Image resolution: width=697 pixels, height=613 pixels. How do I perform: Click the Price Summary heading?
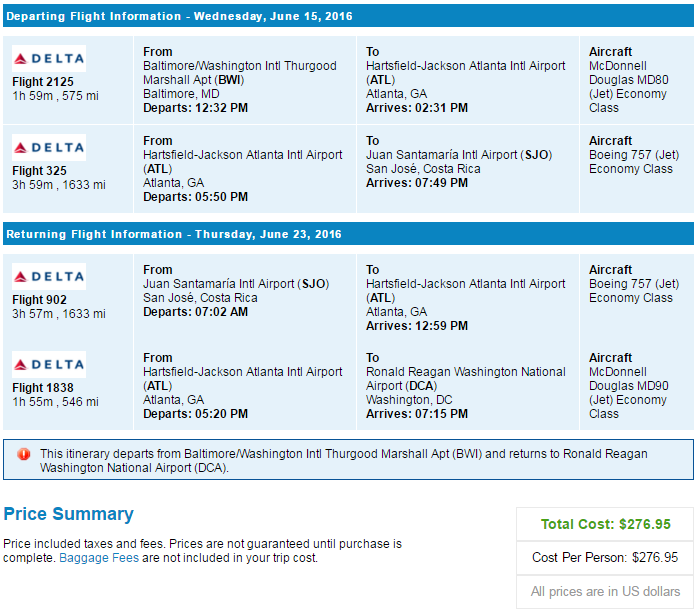tap(68, 514)
